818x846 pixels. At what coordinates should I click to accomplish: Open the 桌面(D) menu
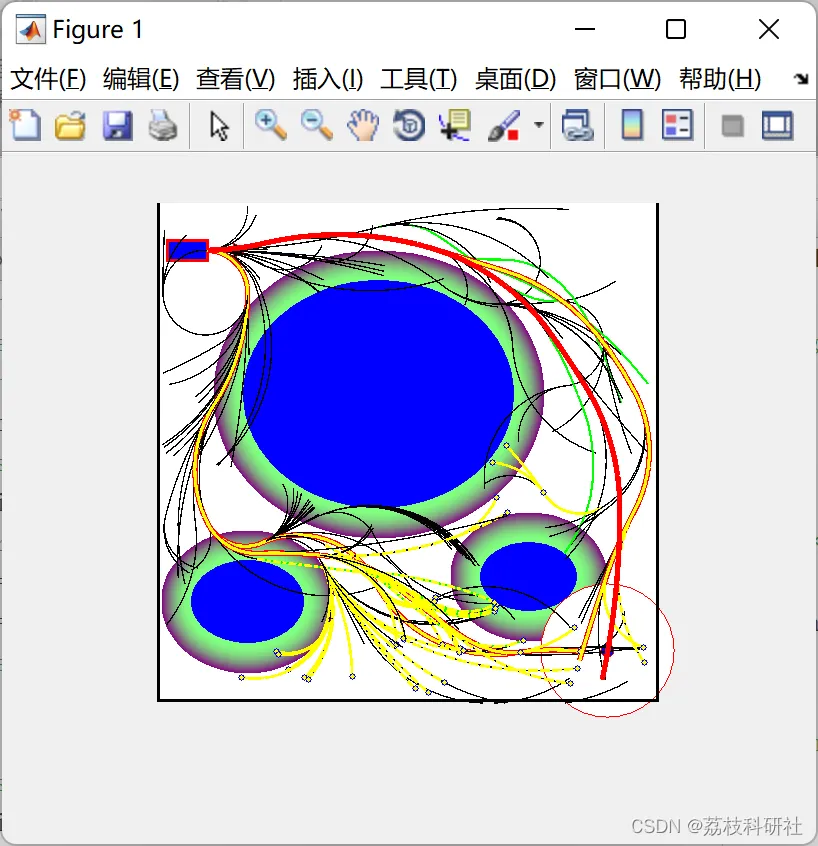pos(515,79)
